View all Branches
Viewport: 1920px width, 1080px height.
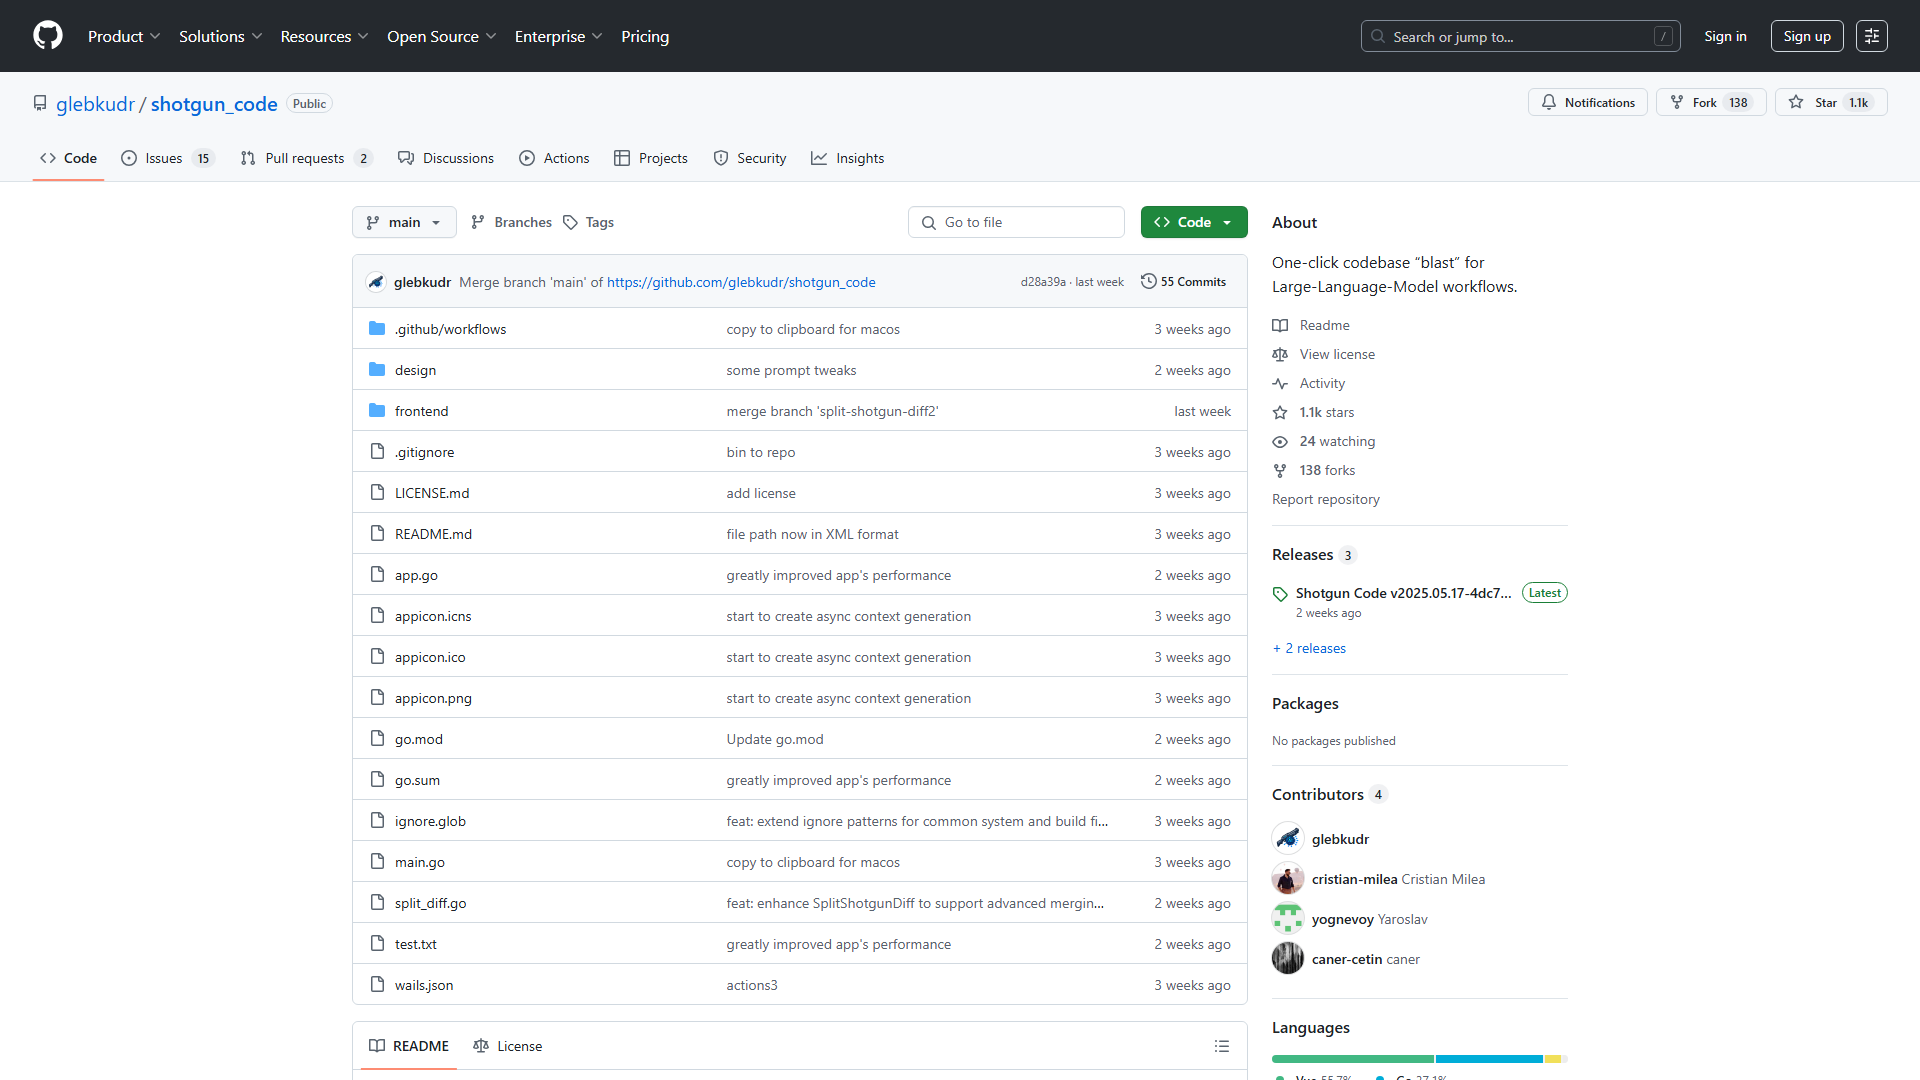[x=511, y=222]
